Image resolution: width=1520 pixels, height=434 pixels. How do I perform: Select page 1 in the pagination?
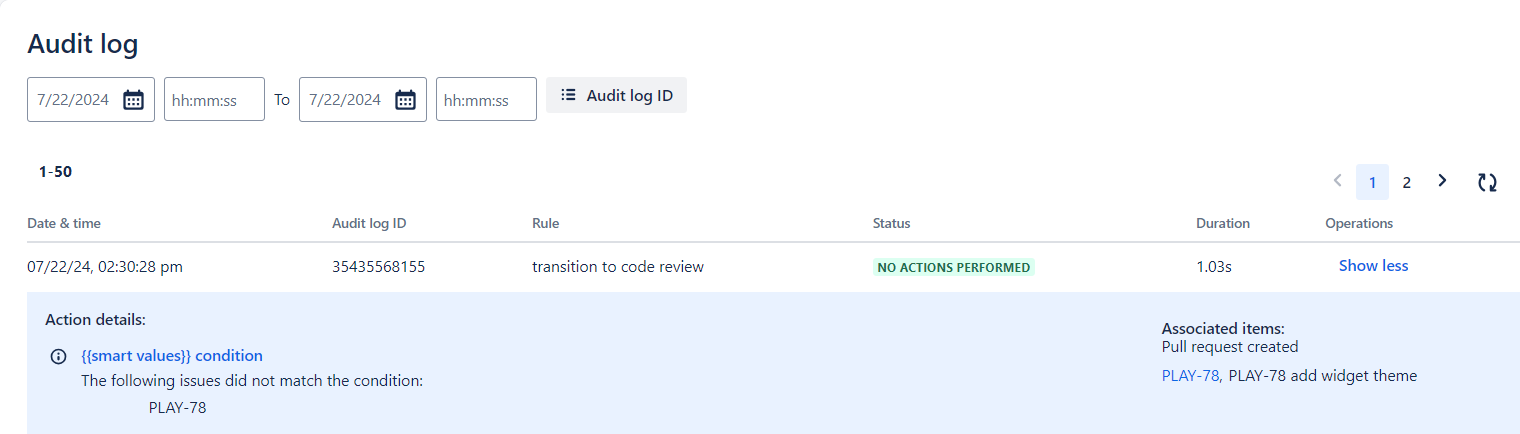click(x=1372, y=182)
